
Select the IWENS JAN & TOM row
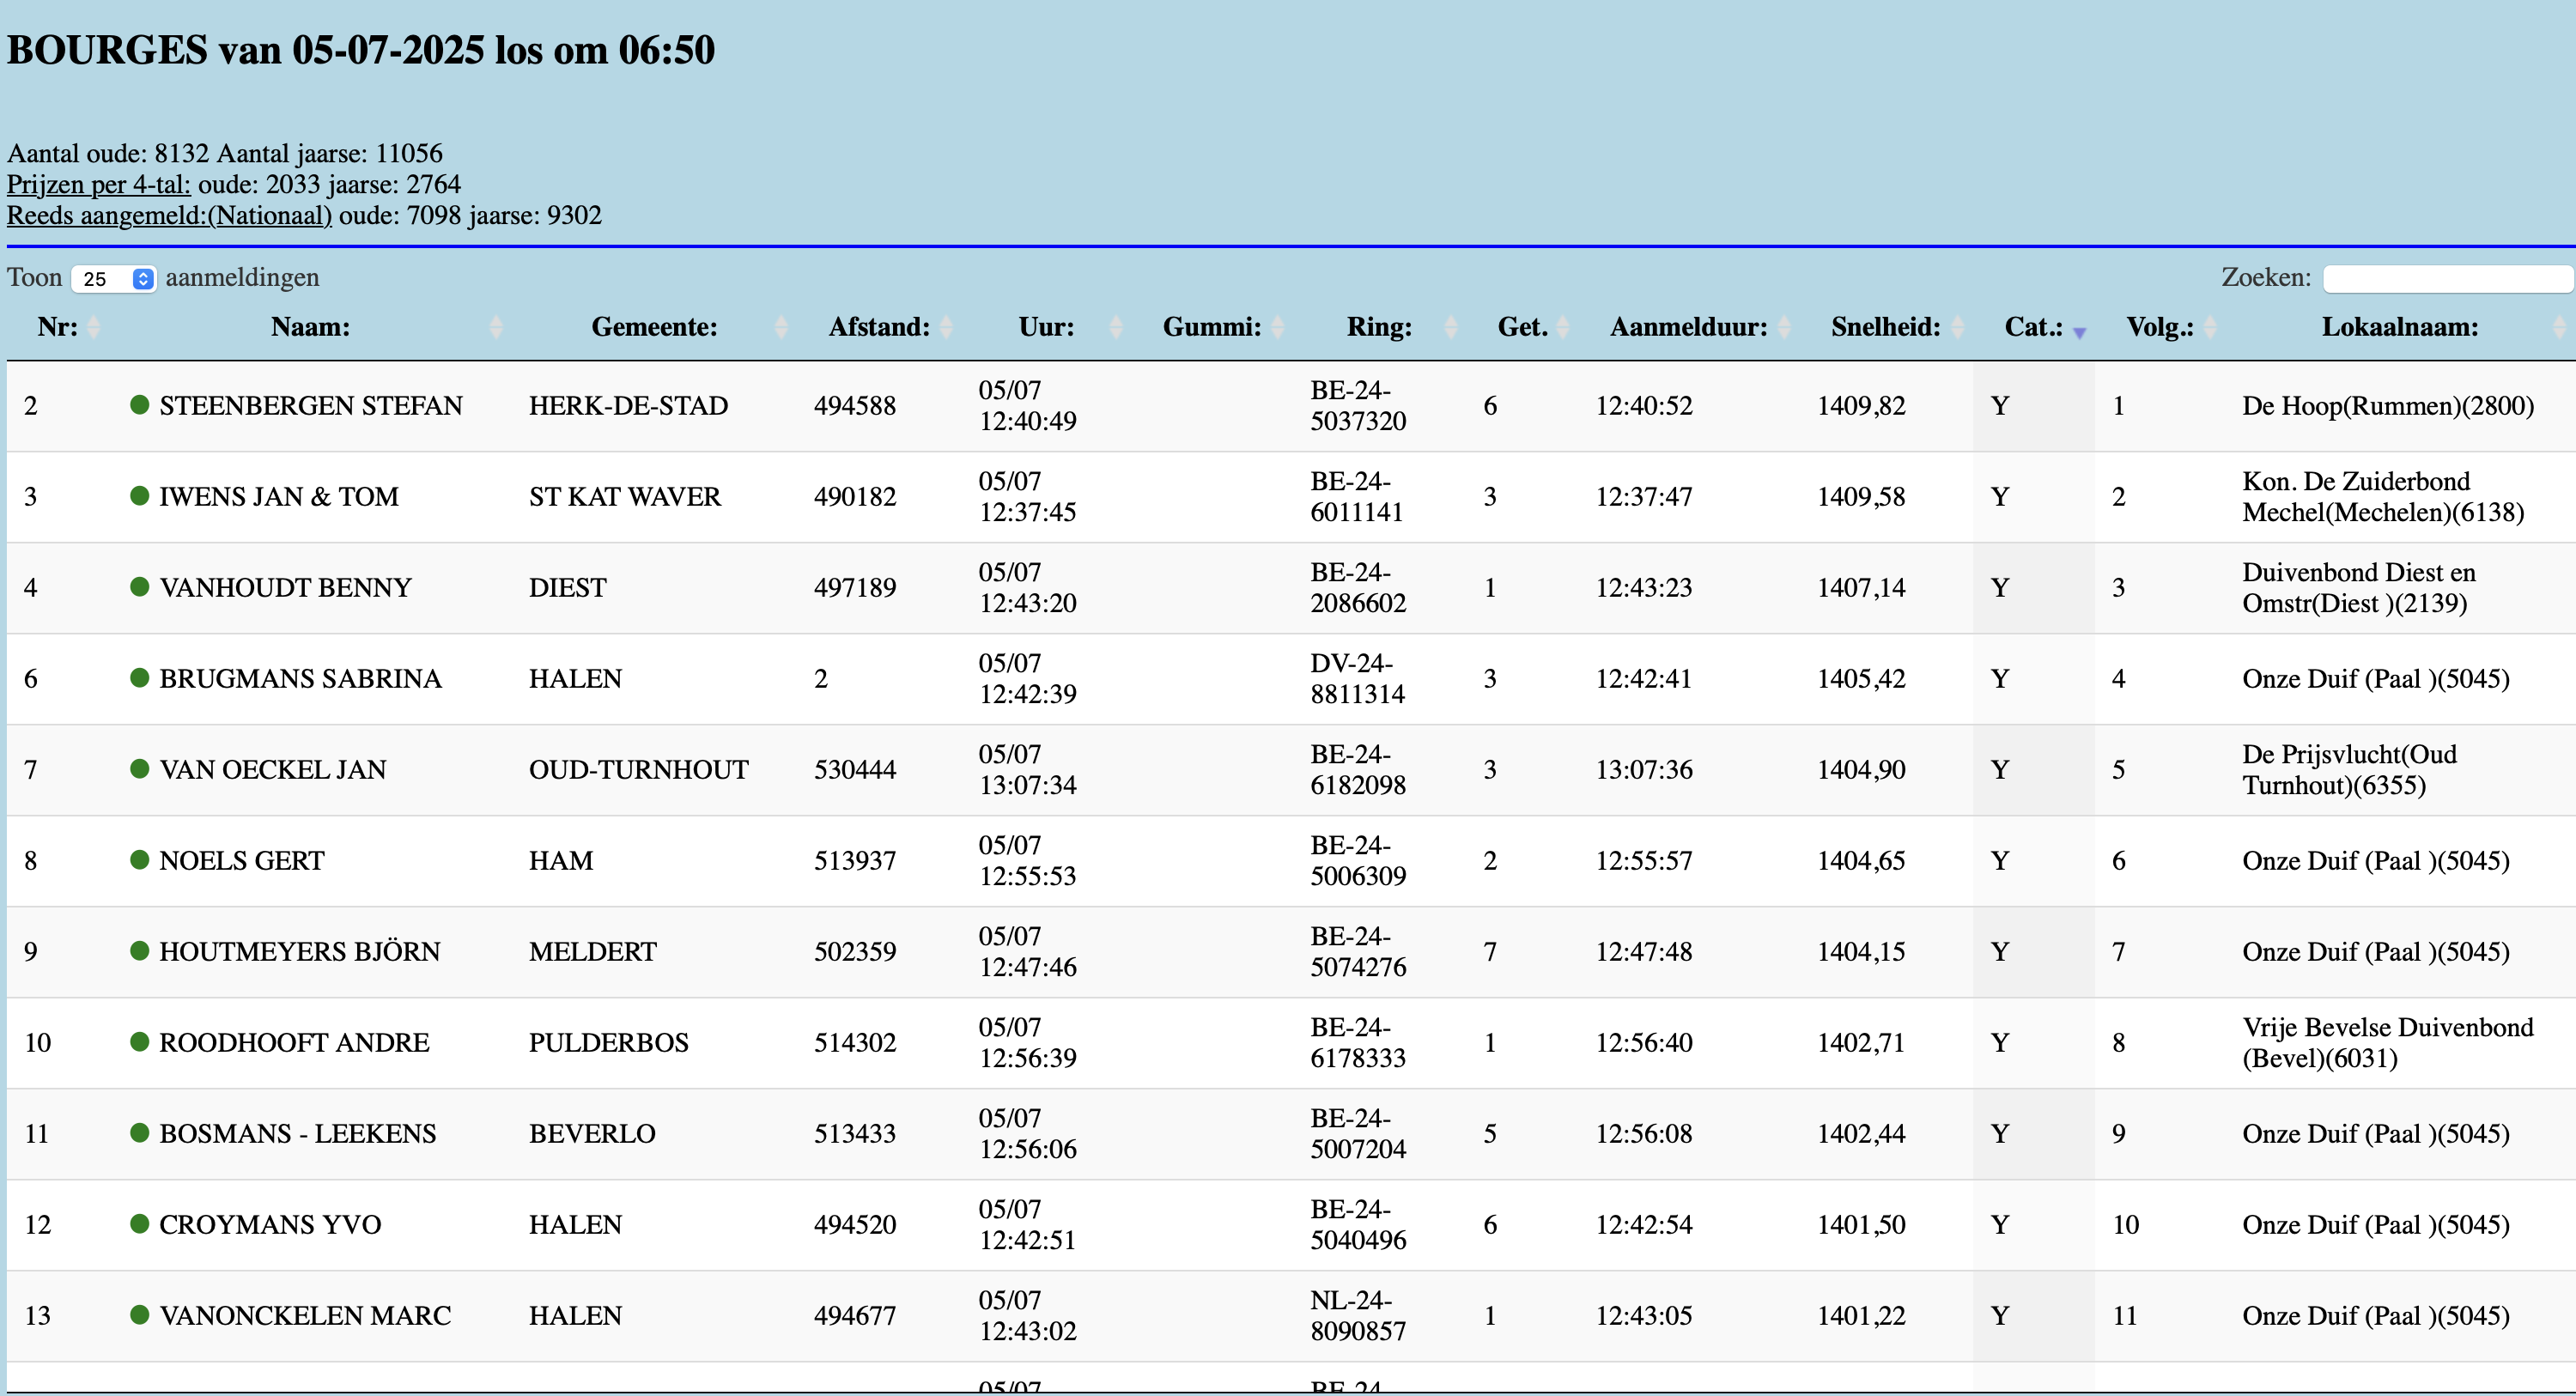coord(278,496)
